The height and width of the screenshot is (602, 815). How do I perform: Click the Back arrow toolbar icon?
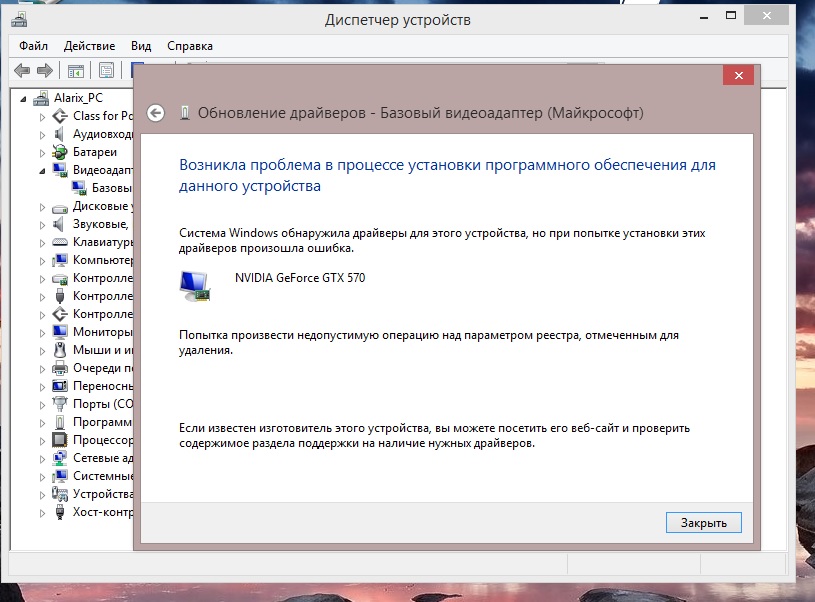[22, 70]
